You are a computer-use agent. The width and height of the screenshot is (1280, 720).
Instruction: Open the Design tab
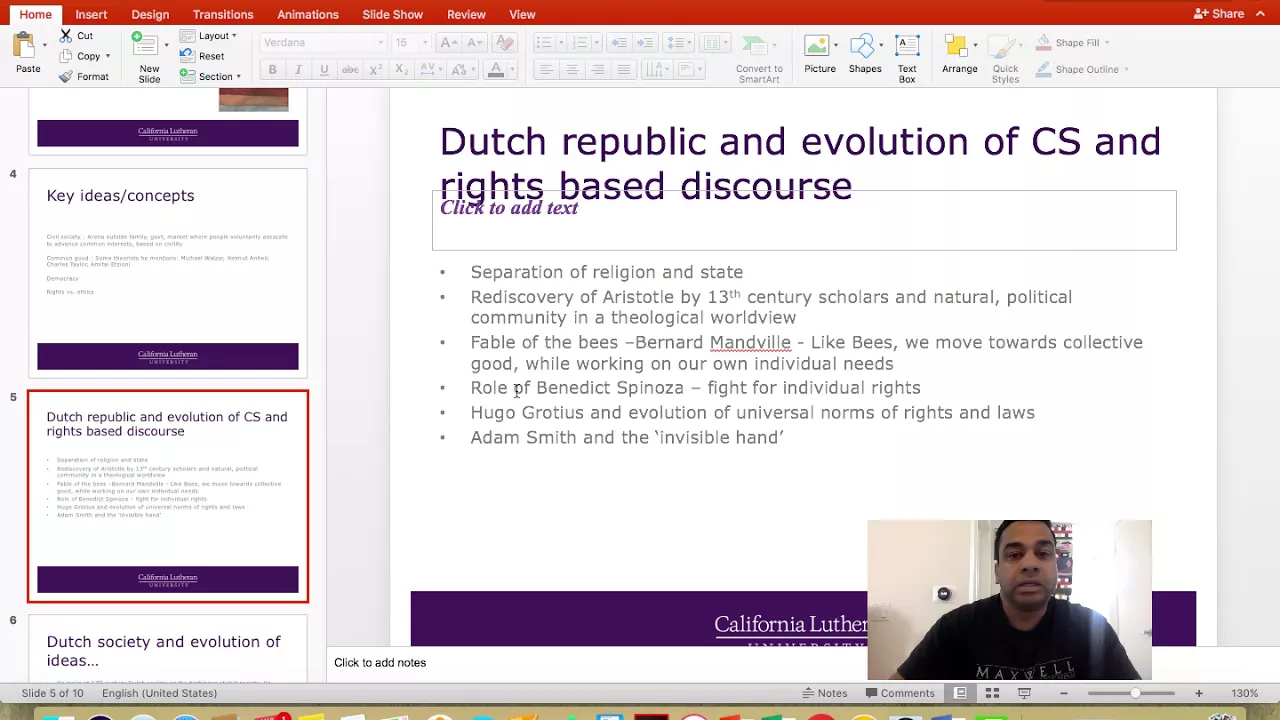tap(150, 14)
